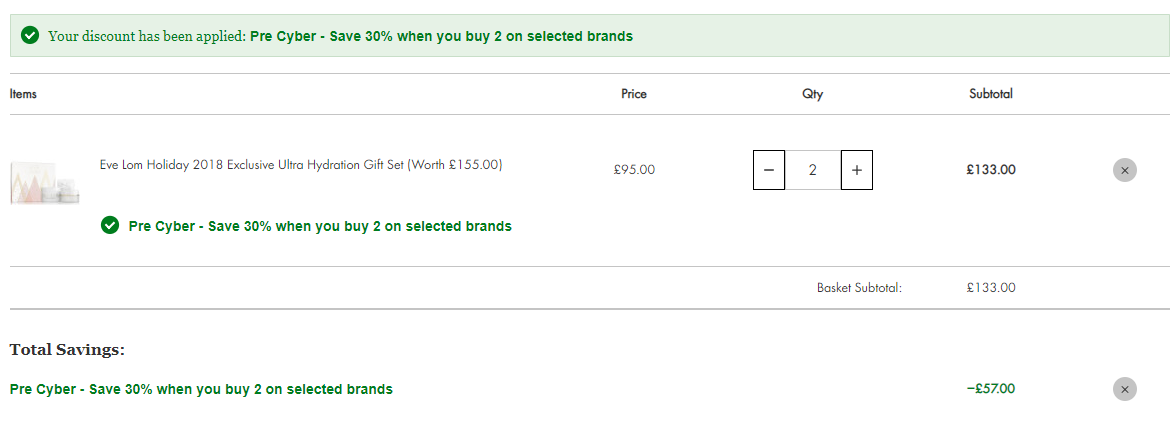Click the Pre Cyber savings line under Total Savings
Image resolution: width=1175 pixels, height=436 pixels.
click(x=201, y=390)
